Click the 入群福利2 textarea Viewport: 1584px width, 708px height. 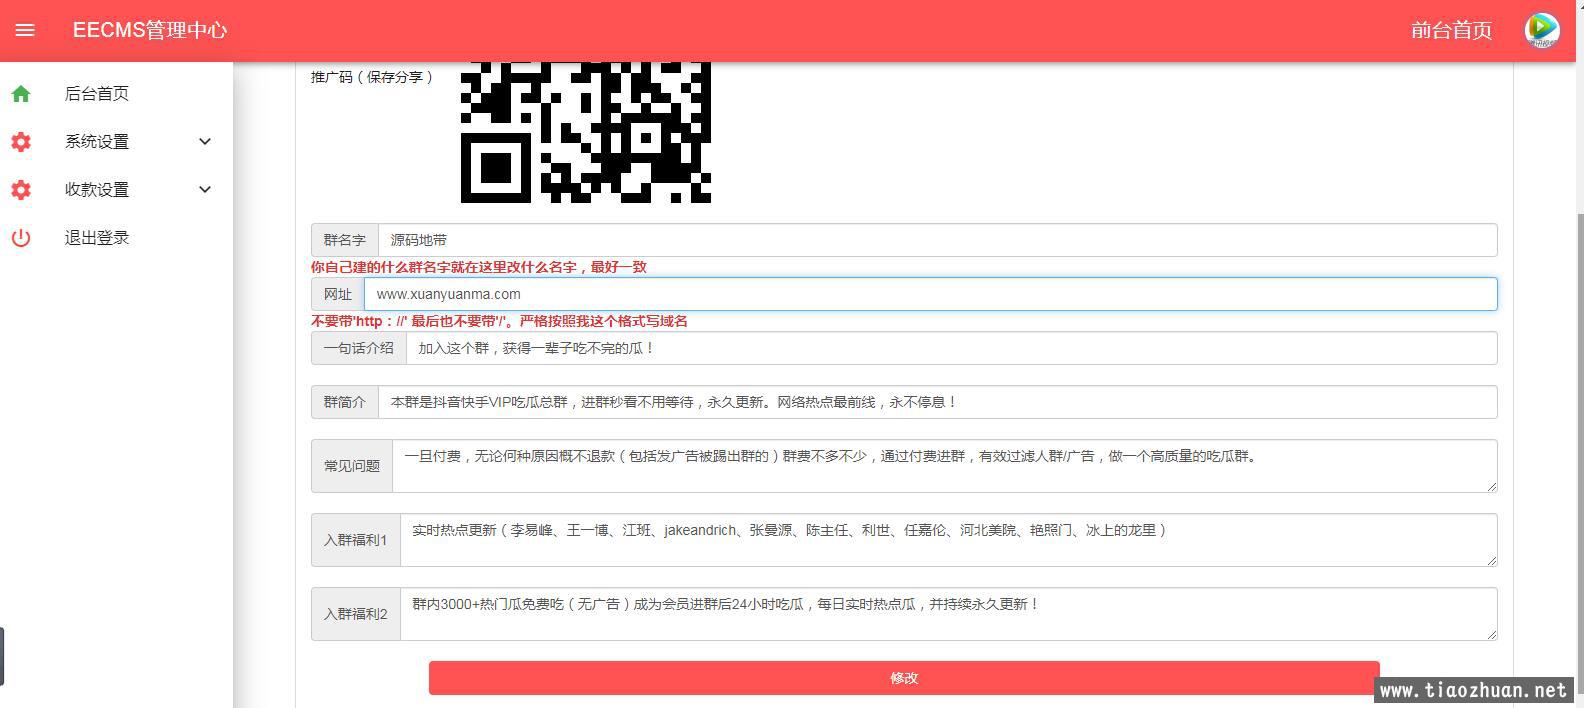[x=948, y=614]
